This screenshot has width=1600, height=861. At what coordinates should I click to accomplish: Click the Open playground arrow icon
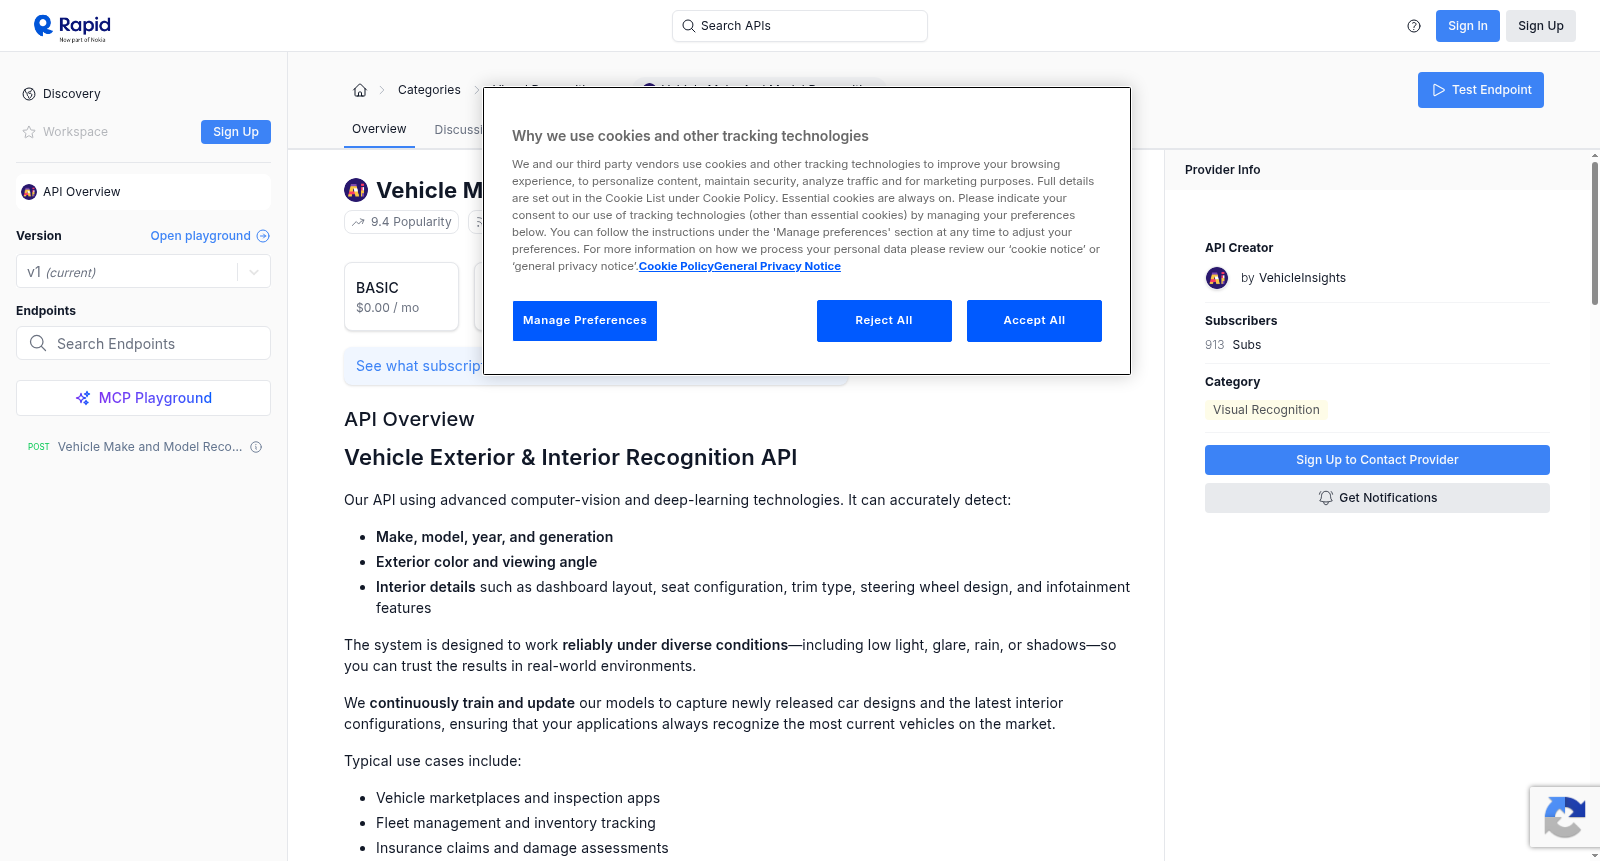263,236
